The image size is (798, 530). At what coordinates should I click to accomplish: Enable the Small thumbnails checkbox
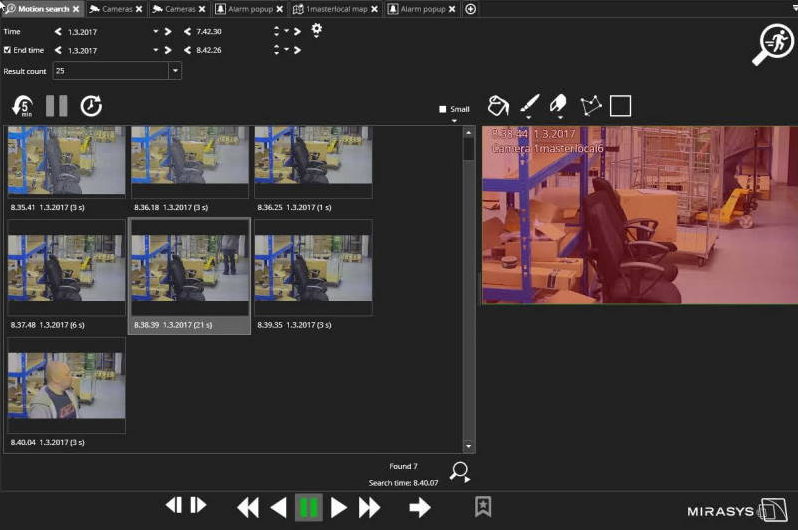click(443, 109)
